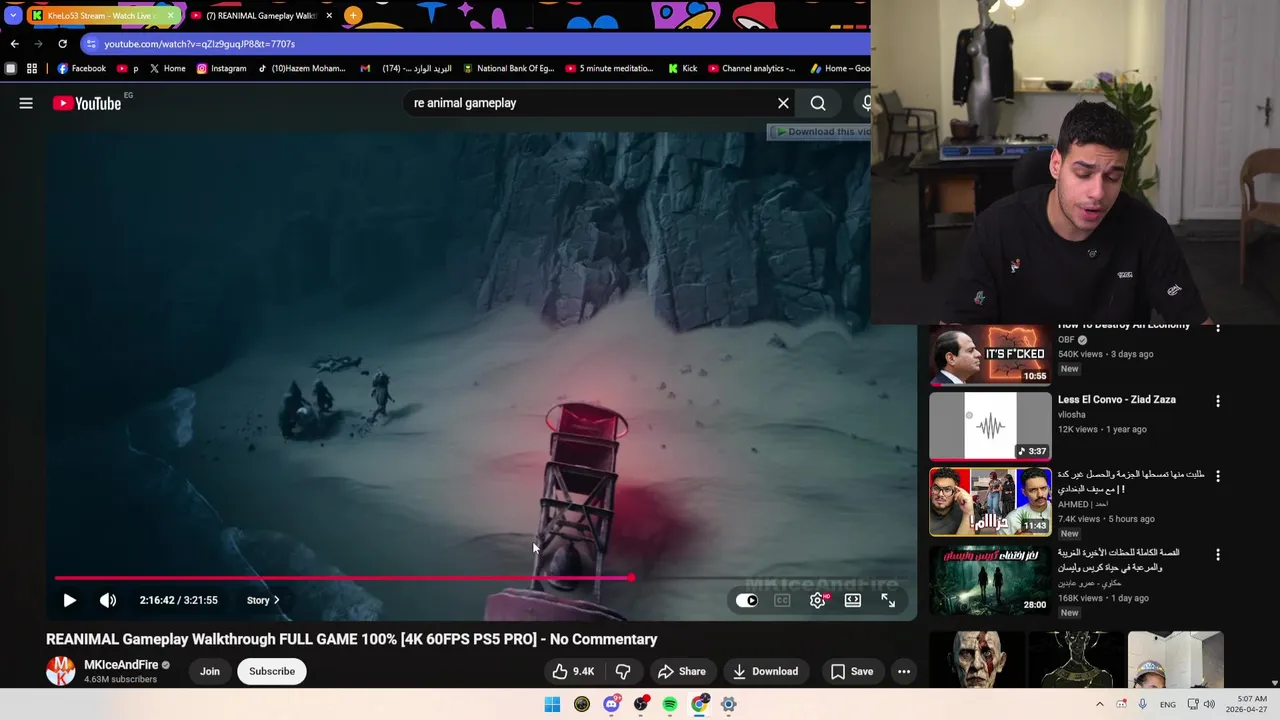The image size is (1280, 720).
Task: Open IT'S F*CKED video thumbnail
Action: tap(990, 355)
